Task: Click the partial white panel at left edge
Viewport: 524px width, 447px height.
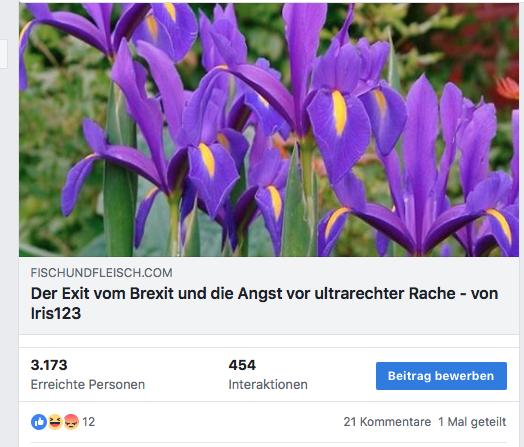Action: (x=3, y=54)
